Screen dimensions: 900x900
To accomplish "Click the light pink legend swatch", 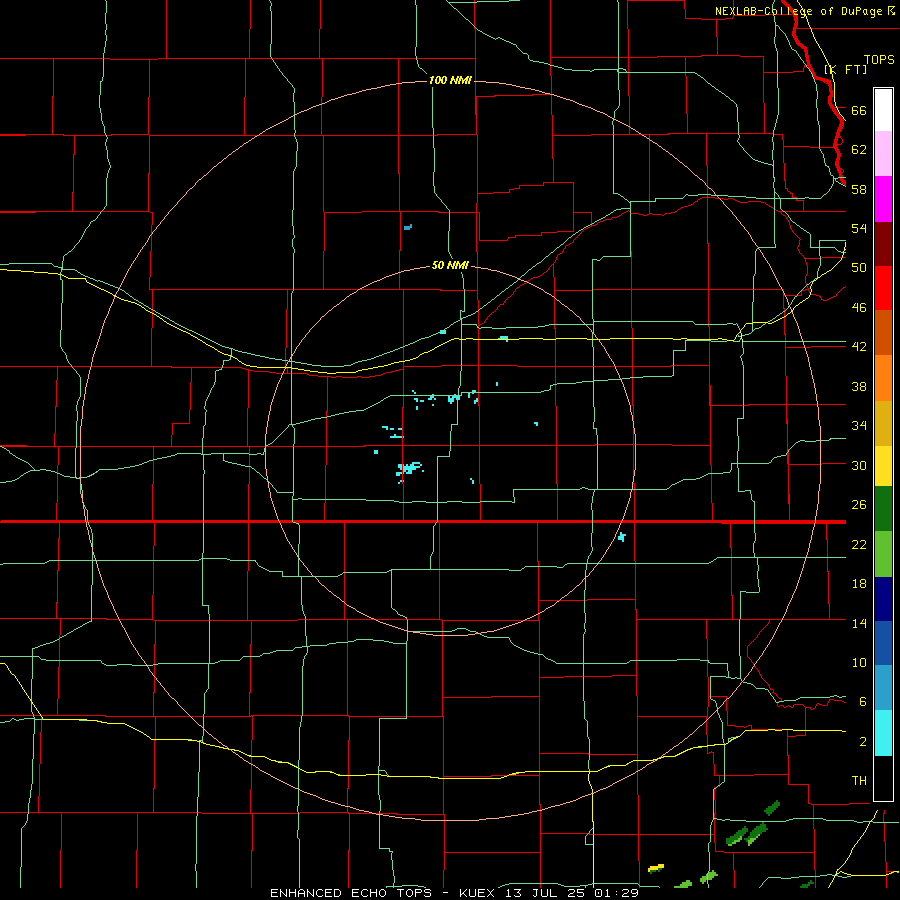I will (x=883, y=154).
